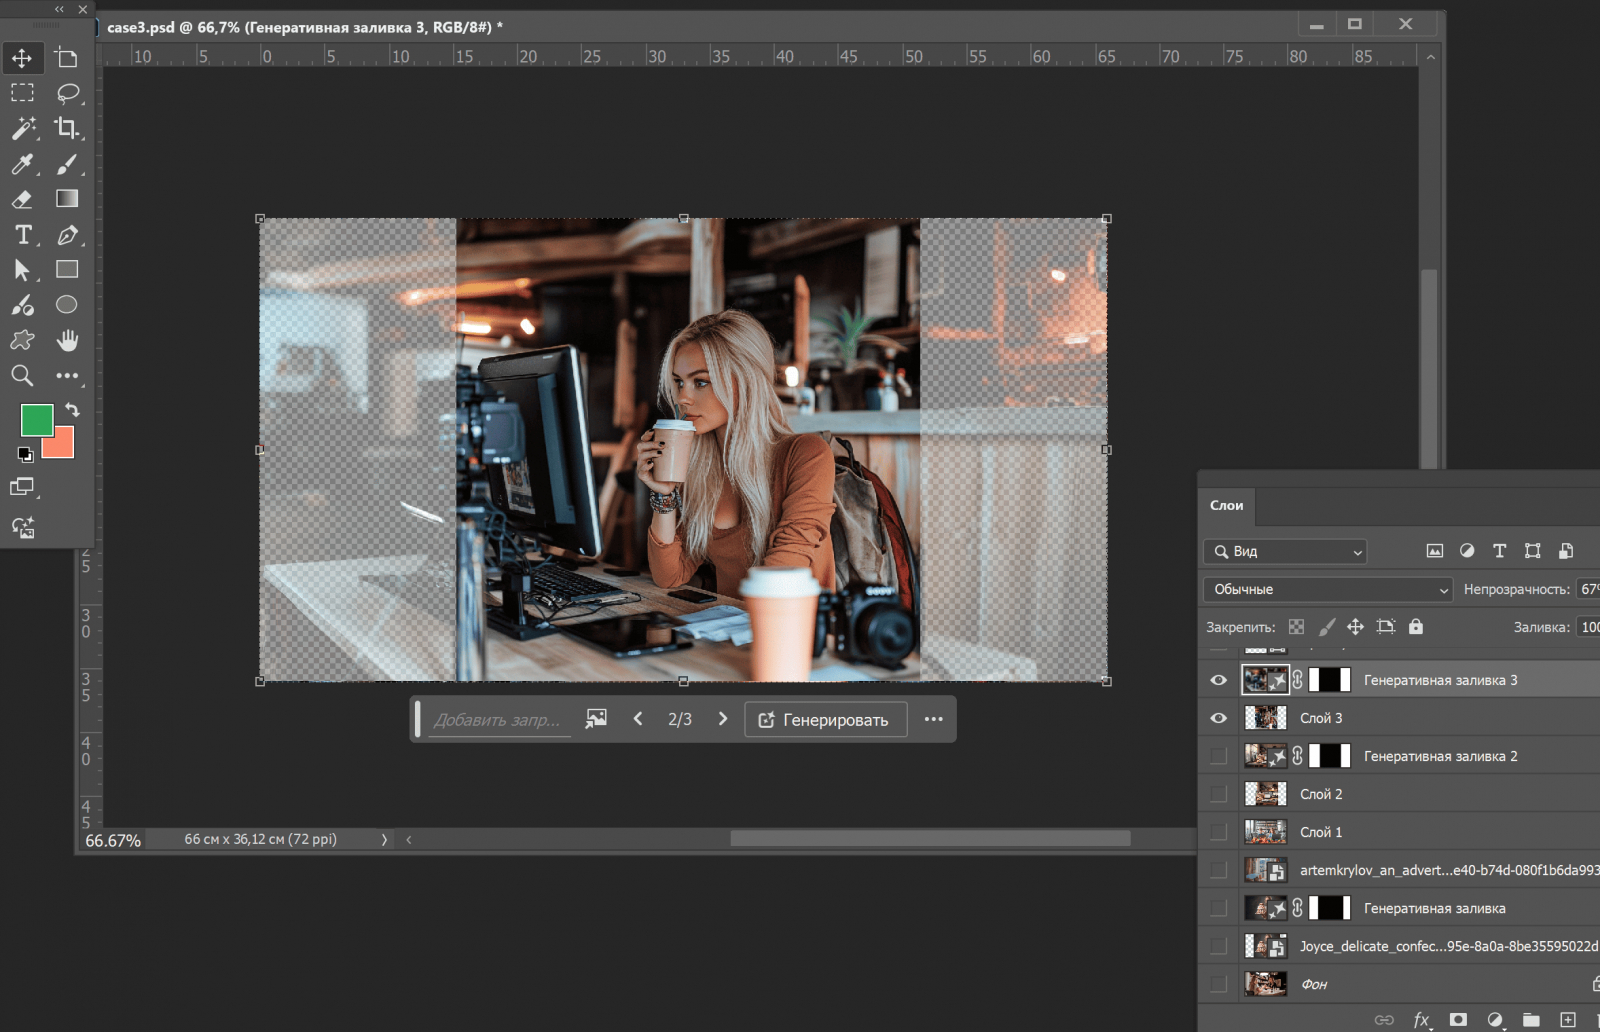Pick the Crop tool

pyautogui.click(x=67, y=128)
